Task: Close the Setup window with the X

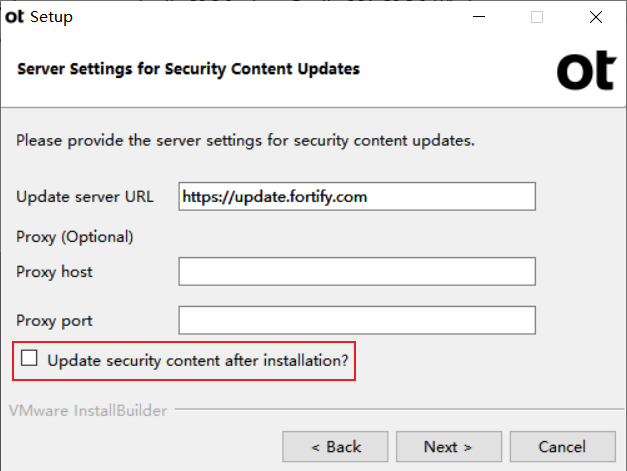Action: pyautogui.click(x=595, y=17)
